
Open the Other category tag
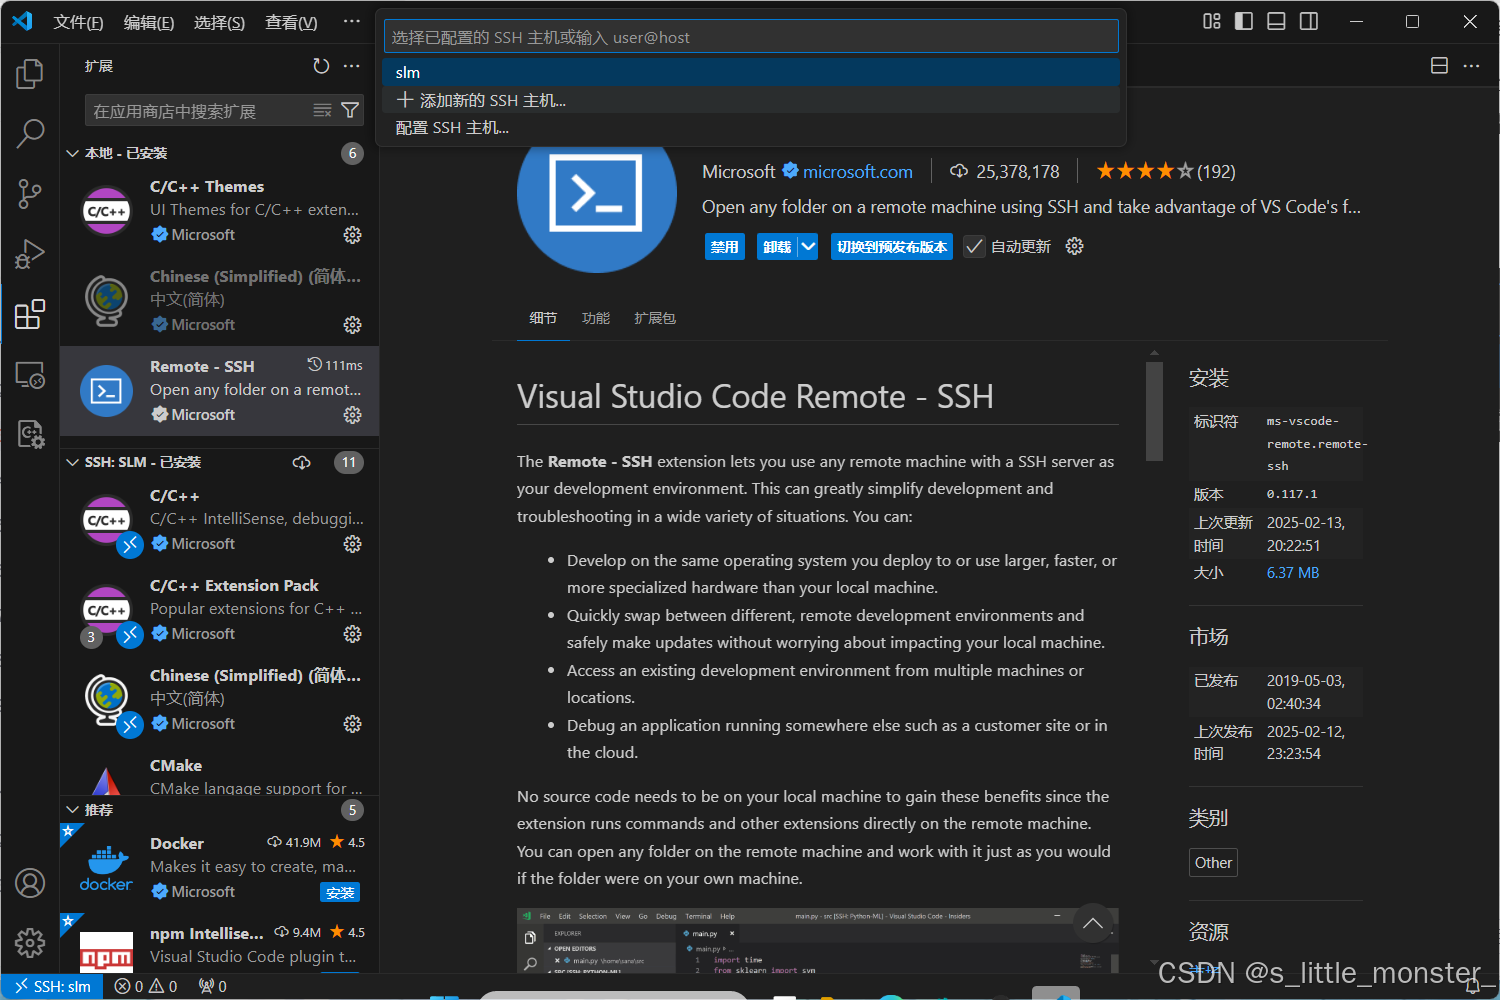click(1213, 863)
